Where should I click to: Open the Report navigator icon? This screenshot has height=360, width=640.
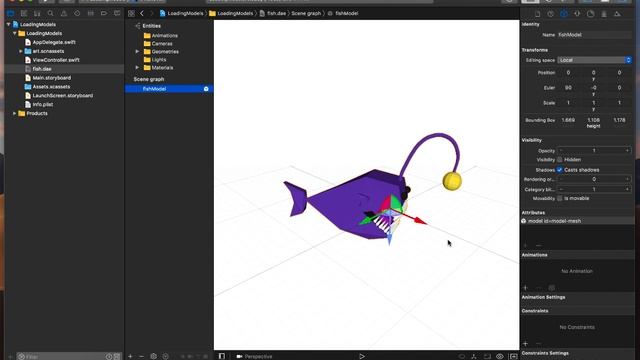[117, 13]
